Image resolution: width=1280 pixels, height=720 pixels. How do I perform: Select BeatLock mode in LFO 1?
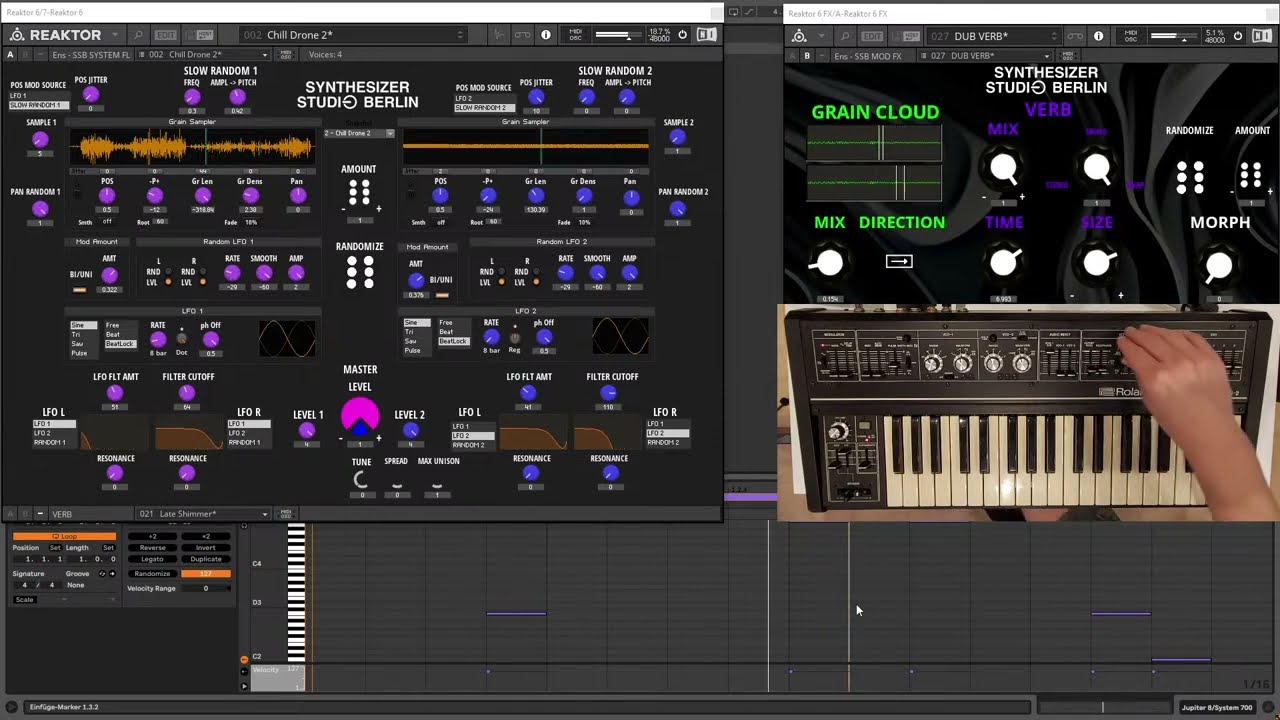[119, 344]
